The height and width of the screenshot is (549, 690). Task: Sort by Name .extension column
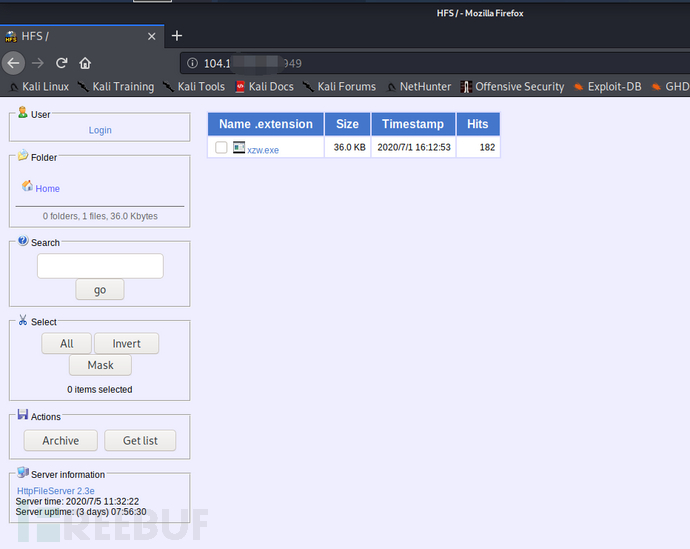click(x=266, y=124)
